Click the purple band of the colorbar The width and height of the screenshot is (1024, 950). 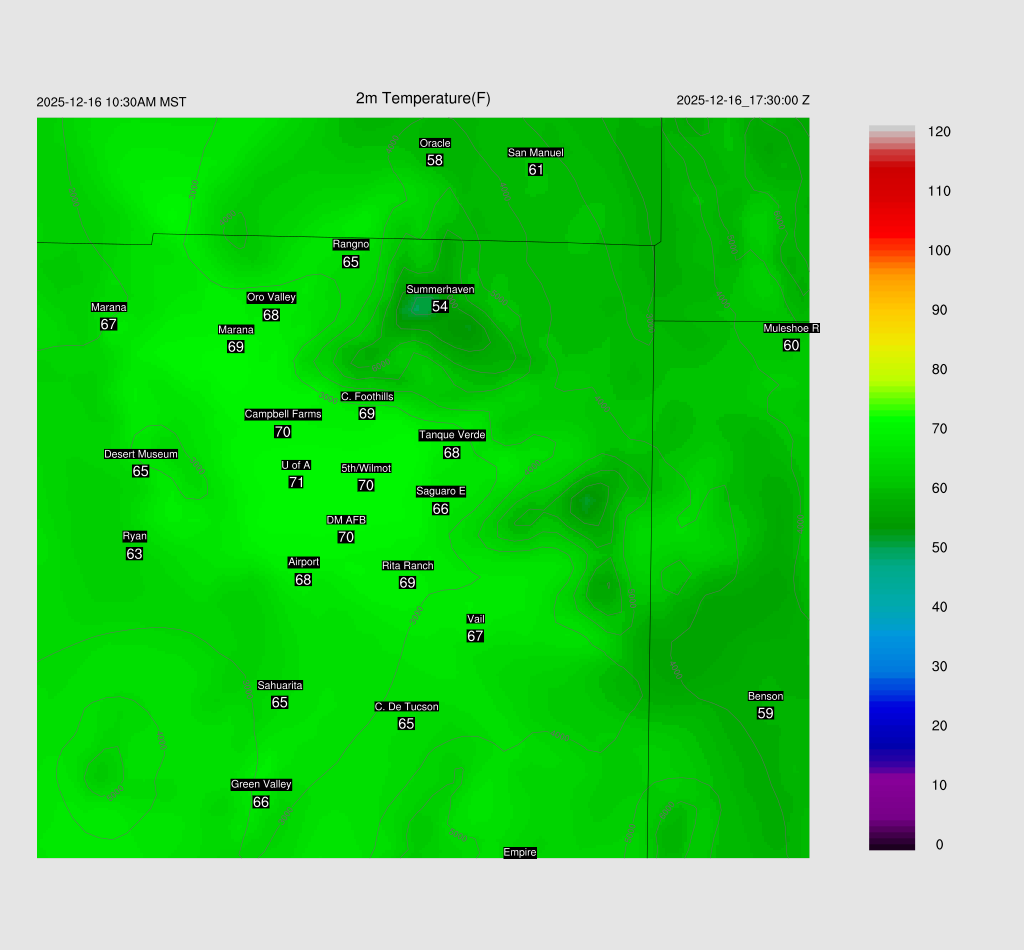click(892, 790)
